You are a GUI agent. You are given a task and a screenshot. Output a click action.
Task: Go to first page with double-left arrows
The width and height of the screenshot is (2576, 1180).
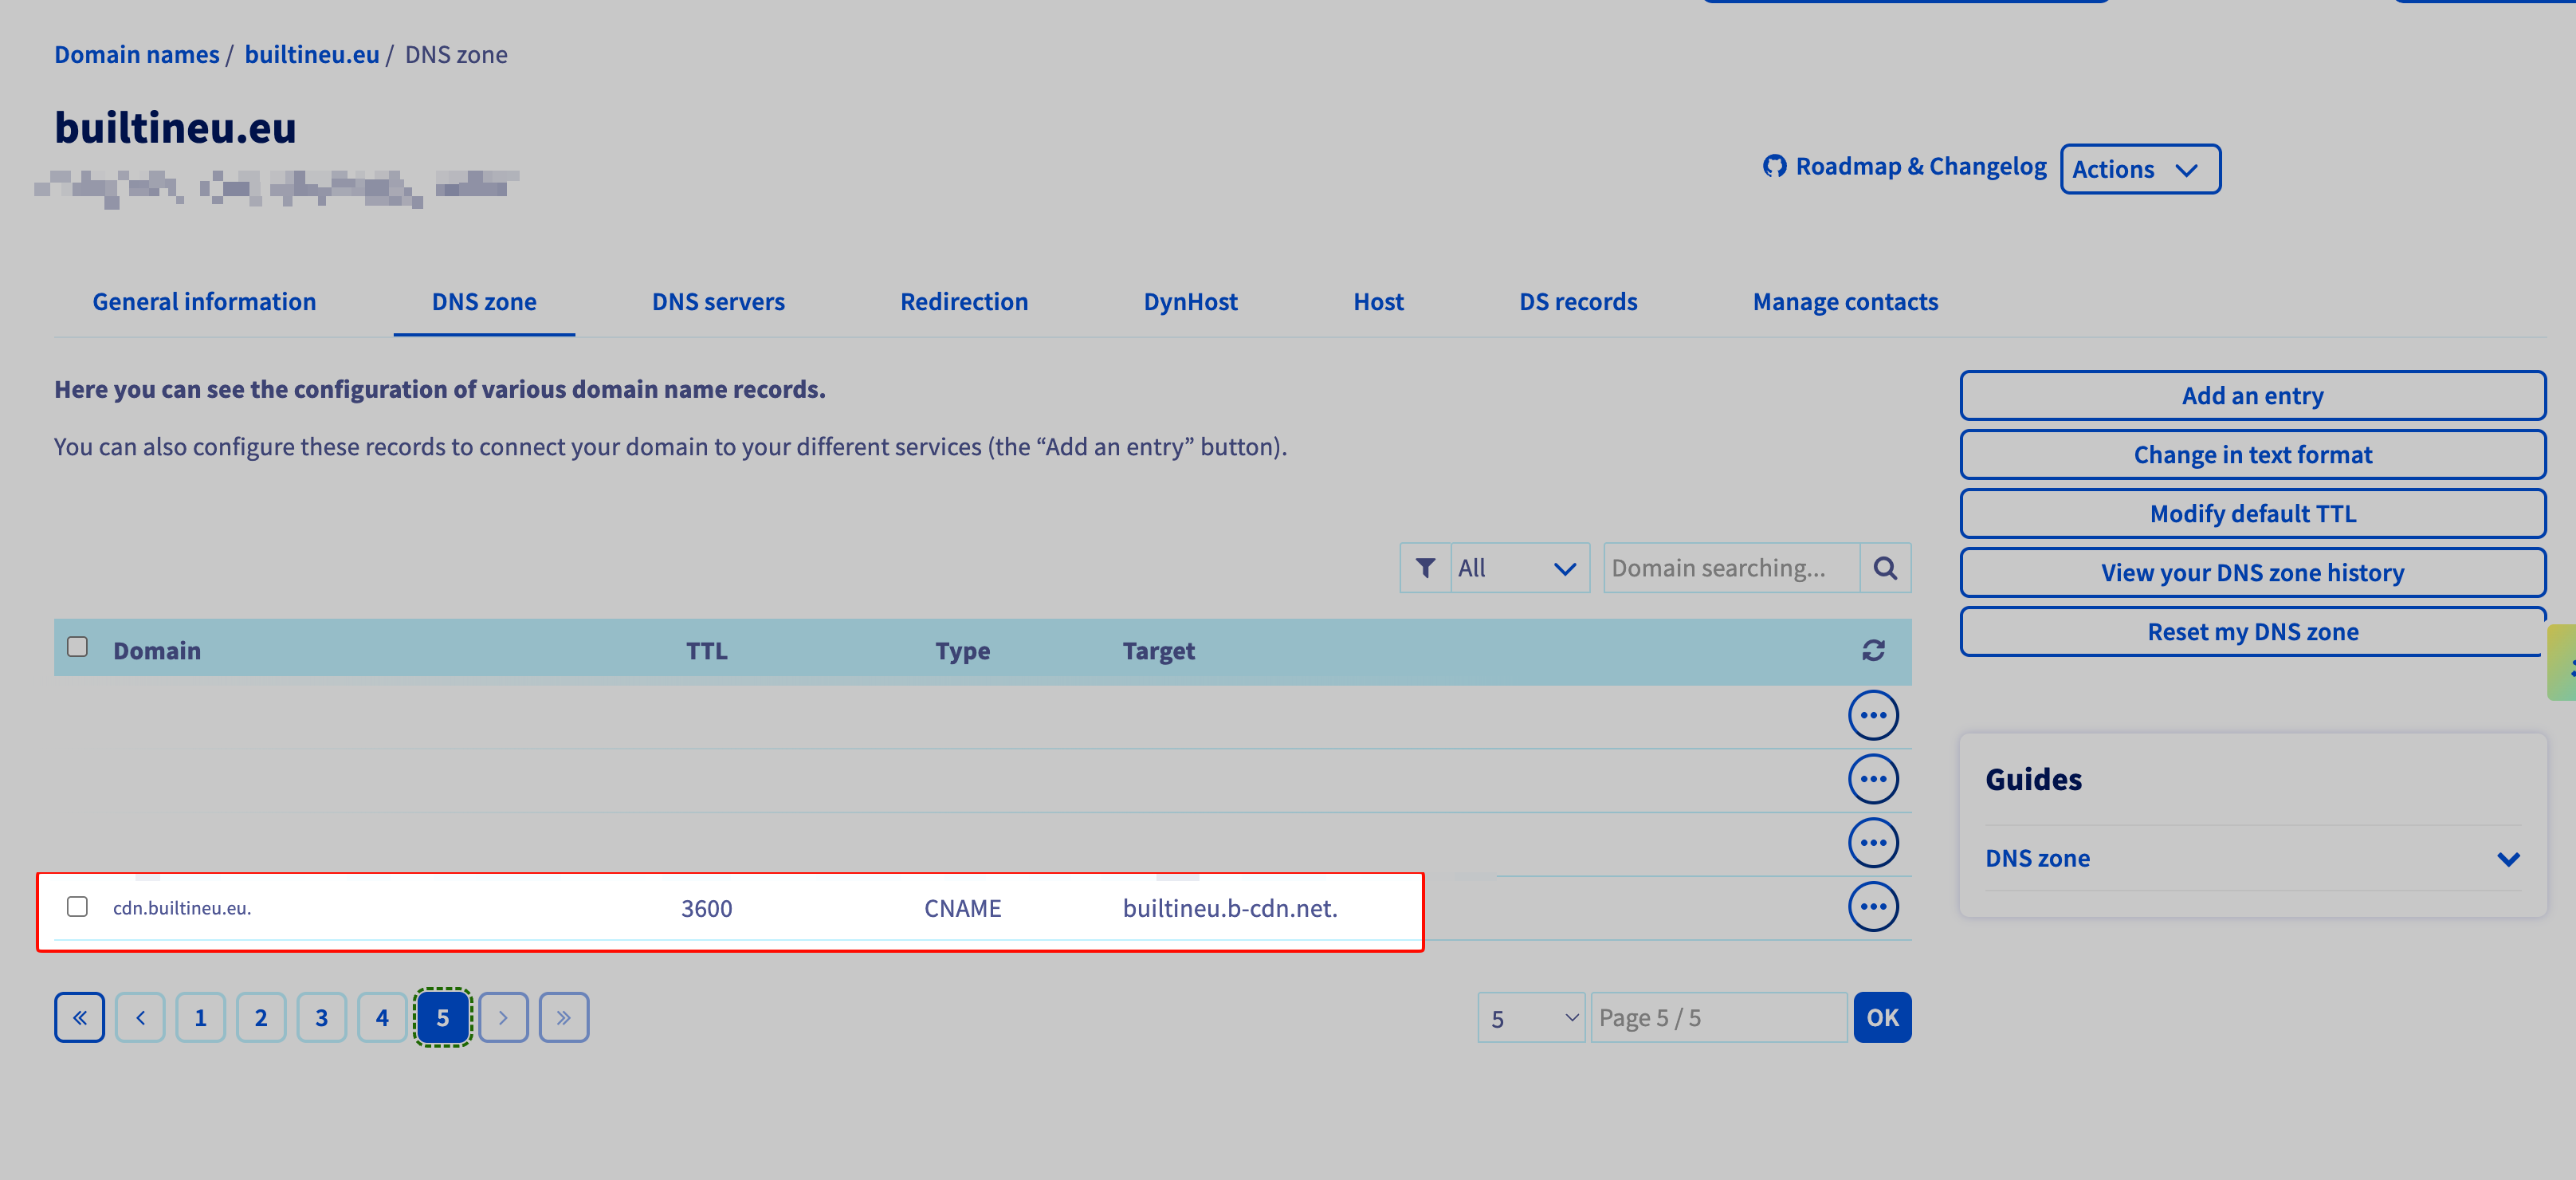point(79,1017)
